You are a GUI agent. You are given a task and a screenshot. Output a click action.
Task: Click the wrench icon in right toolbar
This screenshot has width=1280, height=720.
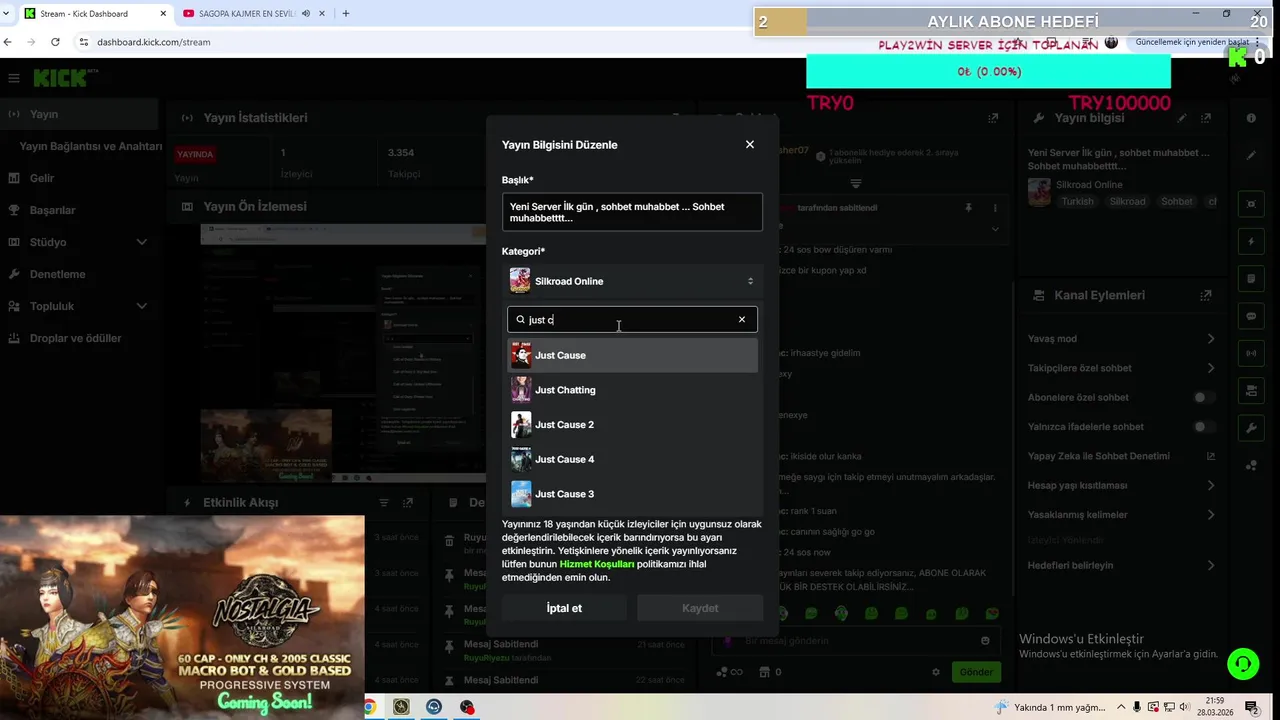pyautogui.click(x=1251, y=428)
